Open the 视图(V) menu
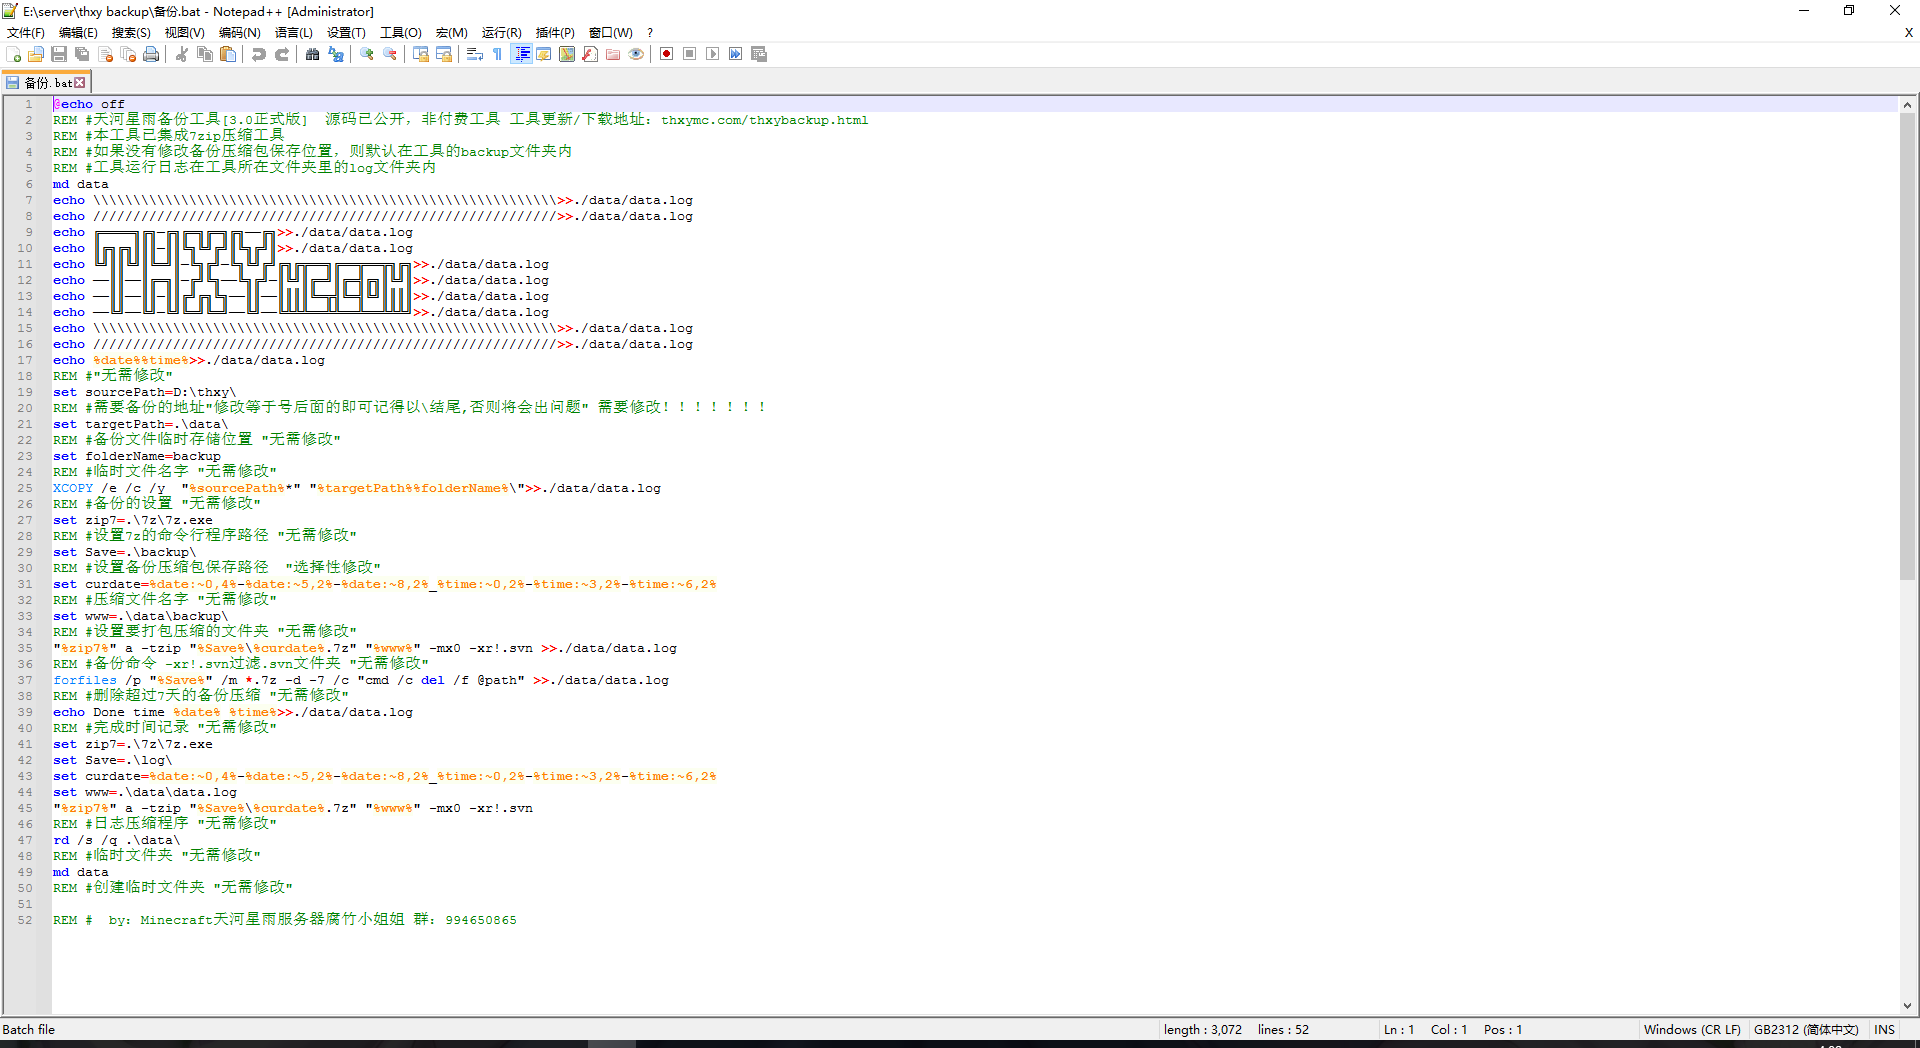 click(185, 33)
